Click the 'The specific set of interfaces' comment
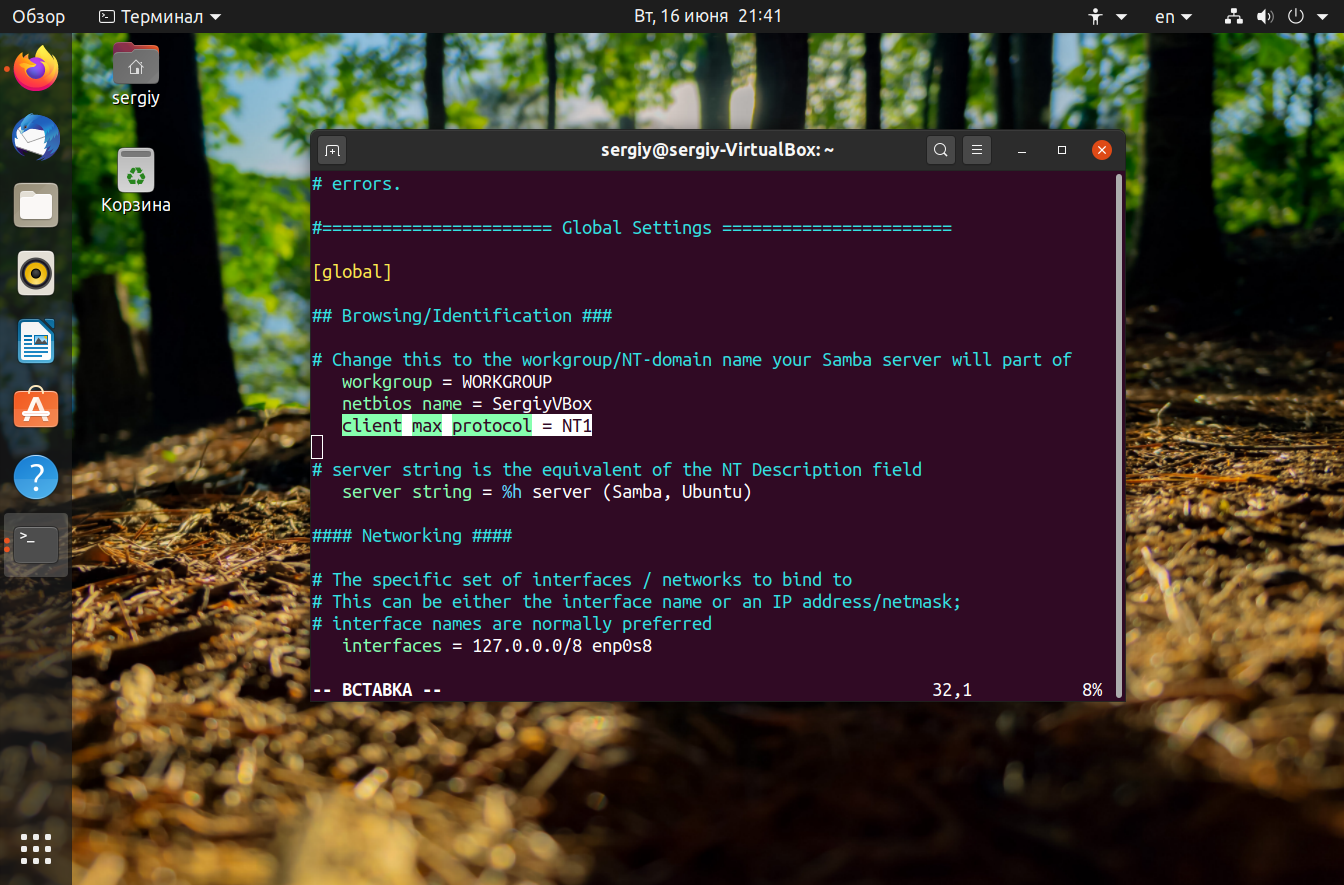This screenshot has height=885, width=1344. click(x=582, y=580)
